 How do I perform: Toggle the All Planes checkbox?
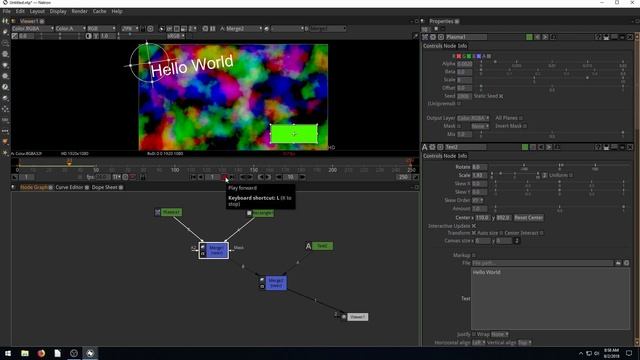(521, 118)
